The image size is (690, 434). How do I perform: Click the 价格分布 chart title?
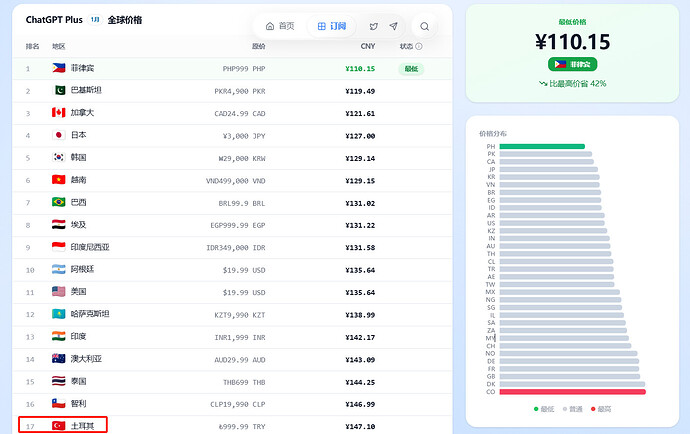click(493, 133)
